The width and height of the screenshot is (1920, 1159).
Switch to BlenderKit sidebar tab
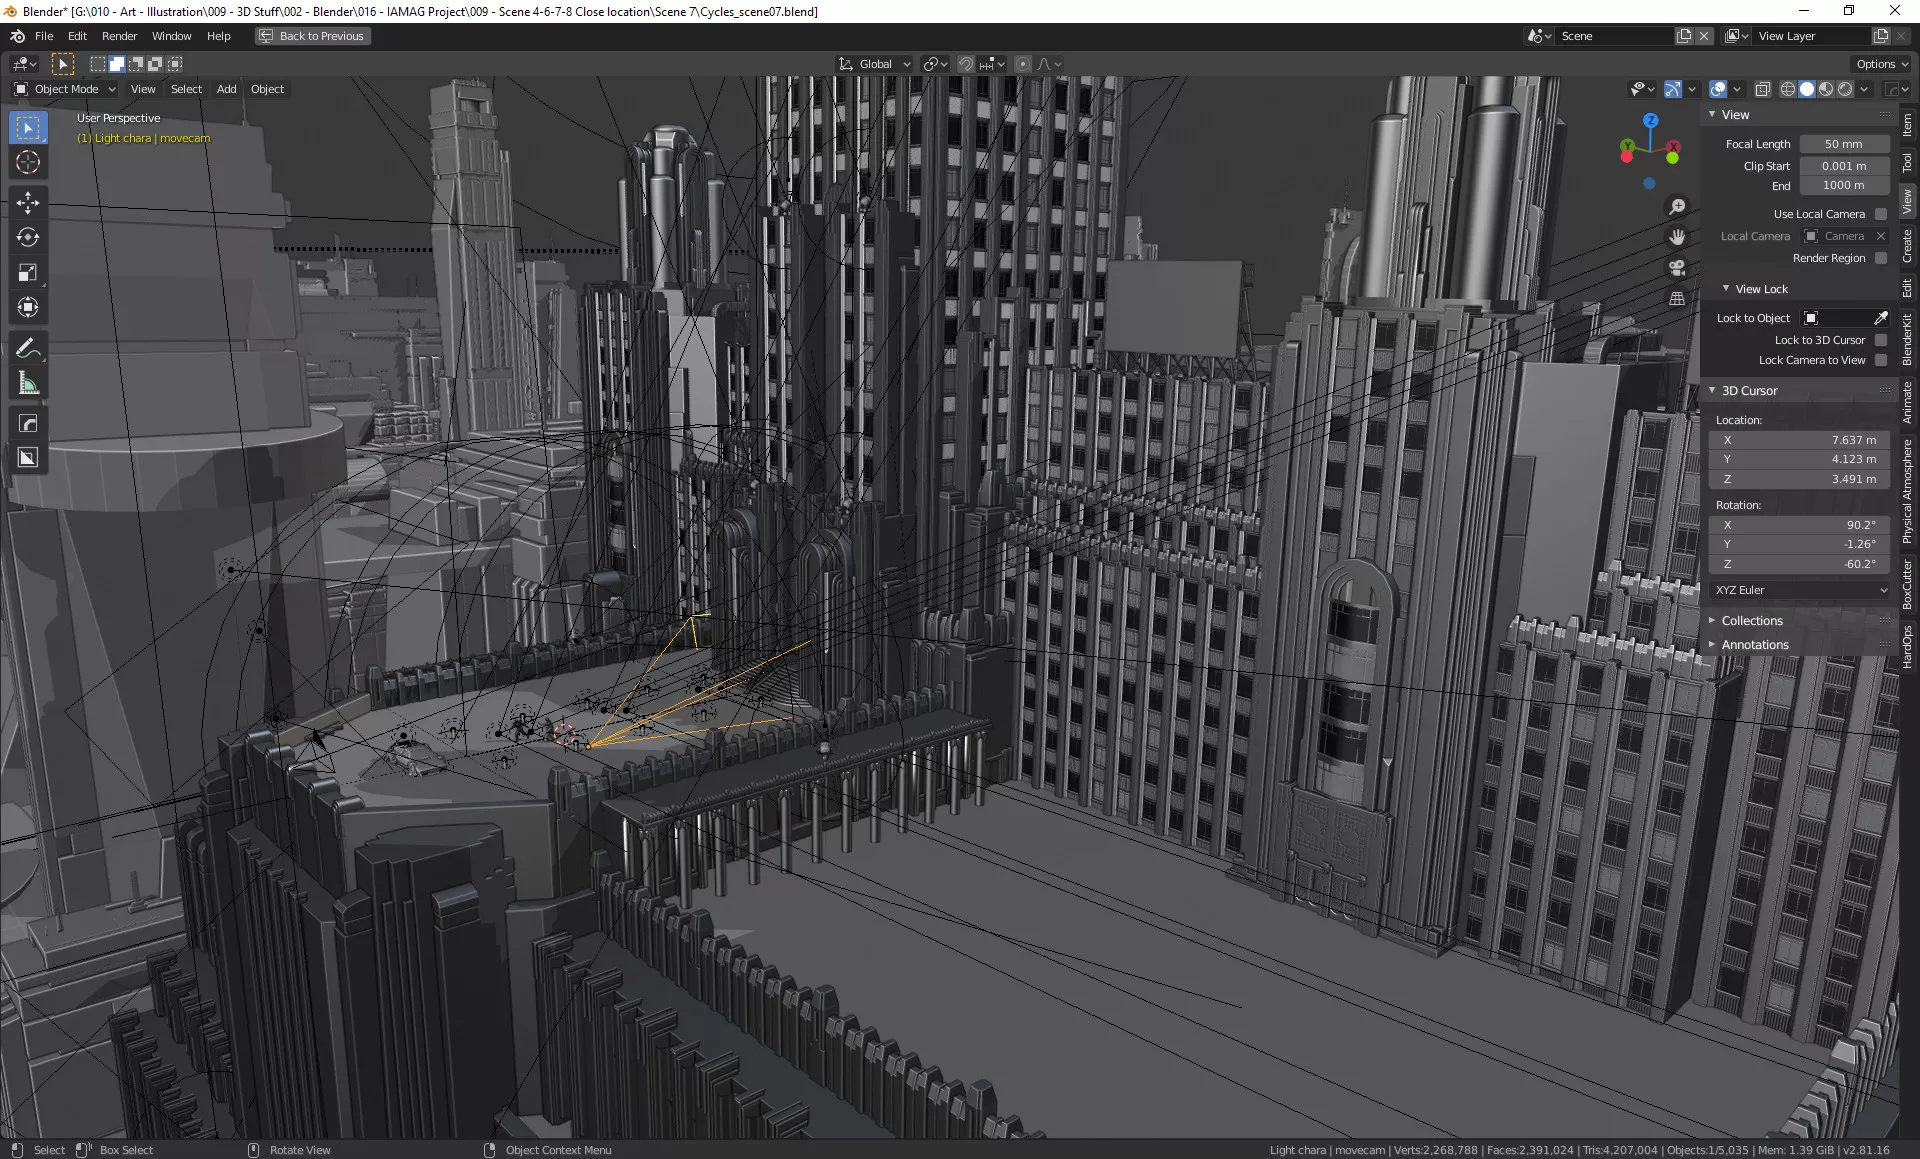coord(1908,340)
